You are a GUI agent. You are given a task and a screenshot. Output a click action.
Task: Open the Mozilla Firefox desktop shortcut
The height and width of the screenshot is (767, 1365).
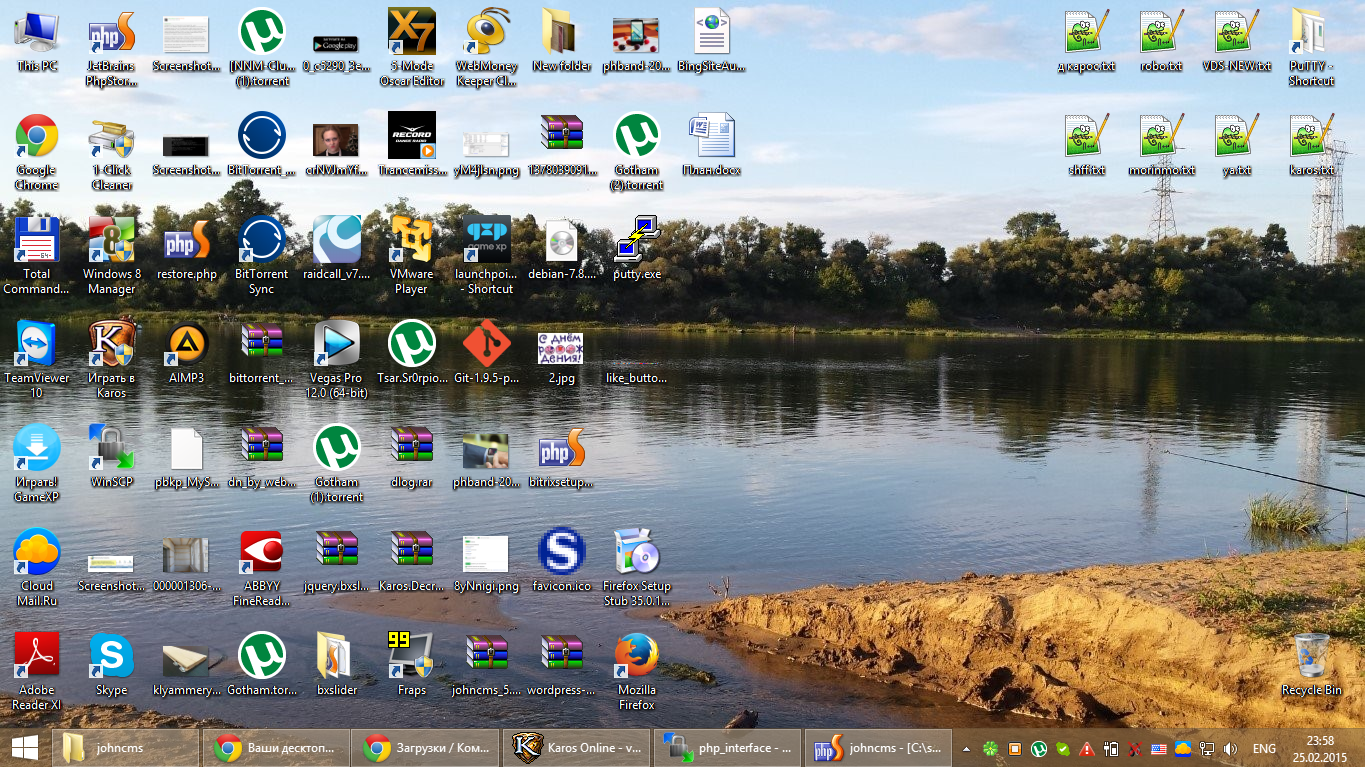[637, 657]
